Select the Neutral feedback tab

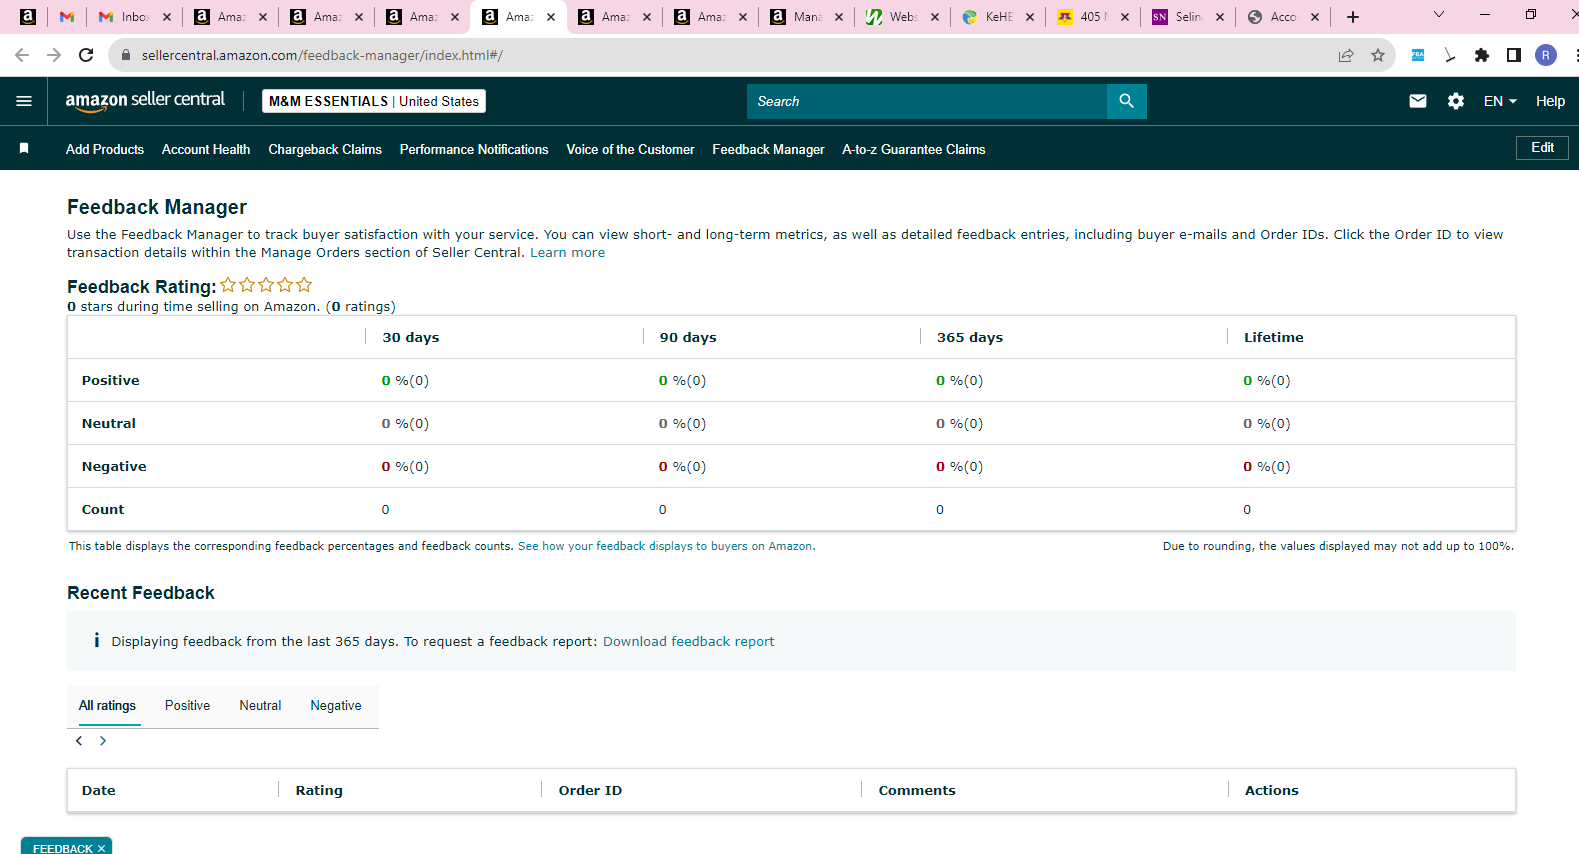260,705
